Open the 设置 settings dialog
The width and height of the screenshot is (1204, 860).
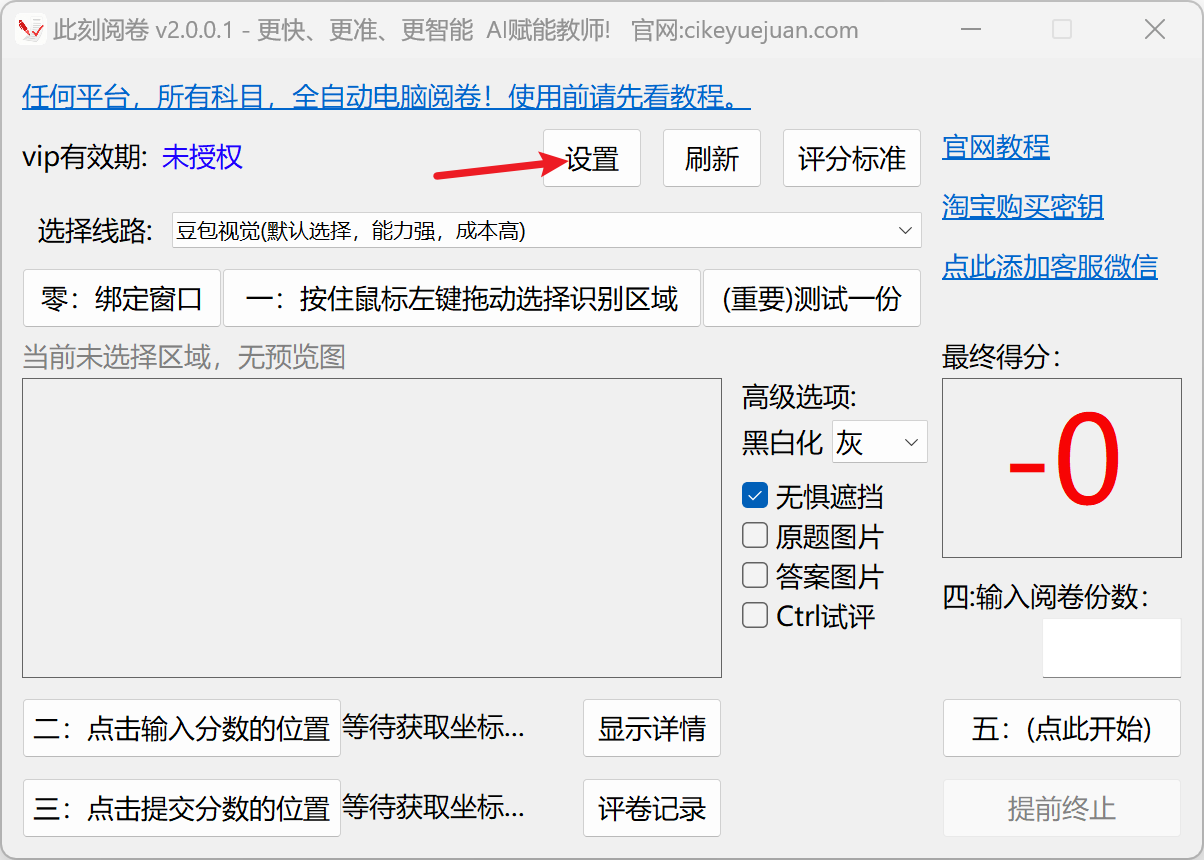click(591, 158)
